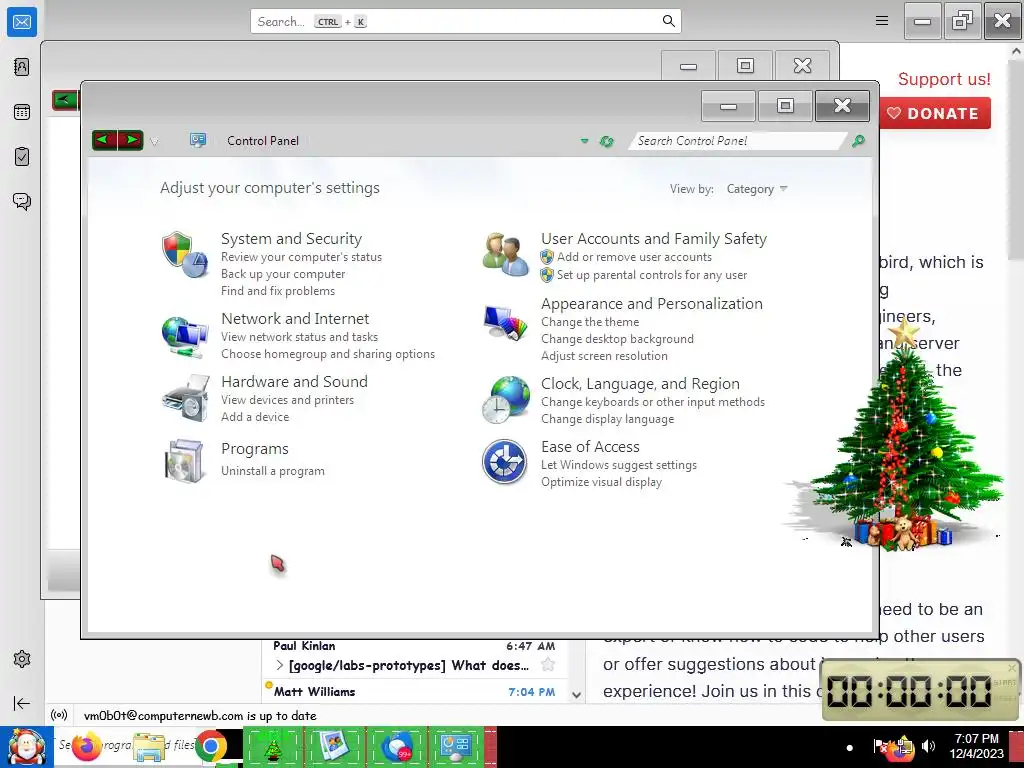Viewport: 1024px width, 768px height.
Task: Click Change display language link
Action: (607, 419)
